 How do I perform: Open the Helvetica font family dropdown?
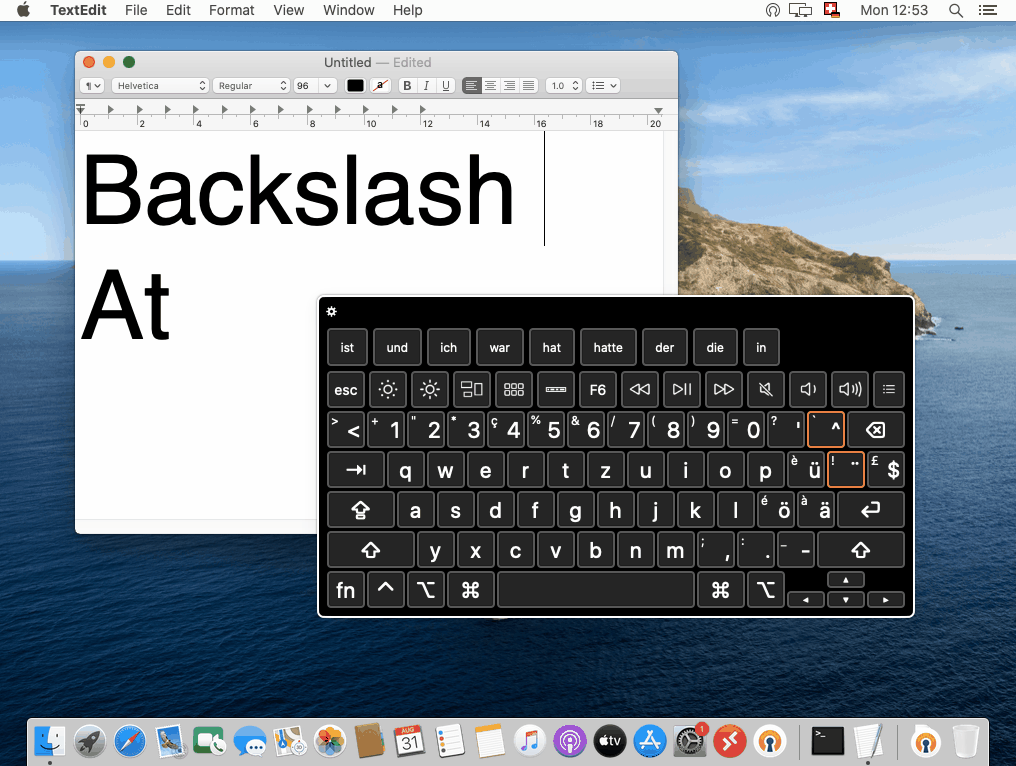160,85
